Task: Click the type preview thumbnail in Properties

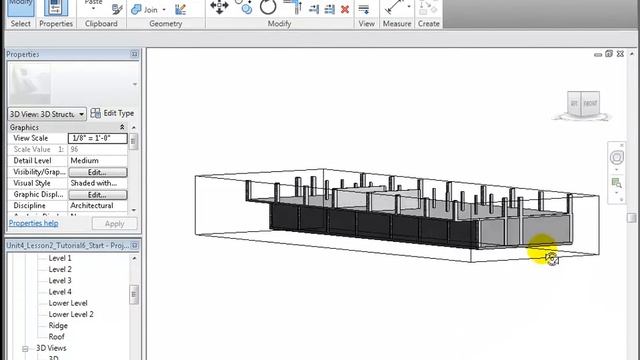Action: [30, 84]
